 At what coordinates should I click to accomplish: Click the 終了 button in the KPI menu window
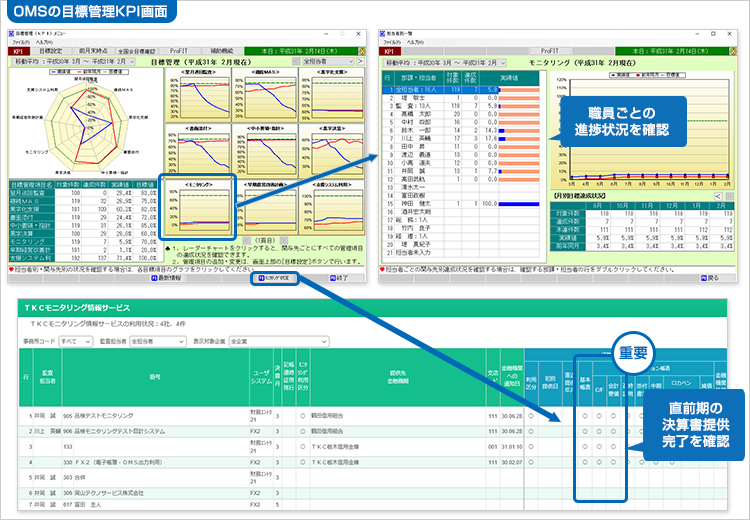[339, 278]
